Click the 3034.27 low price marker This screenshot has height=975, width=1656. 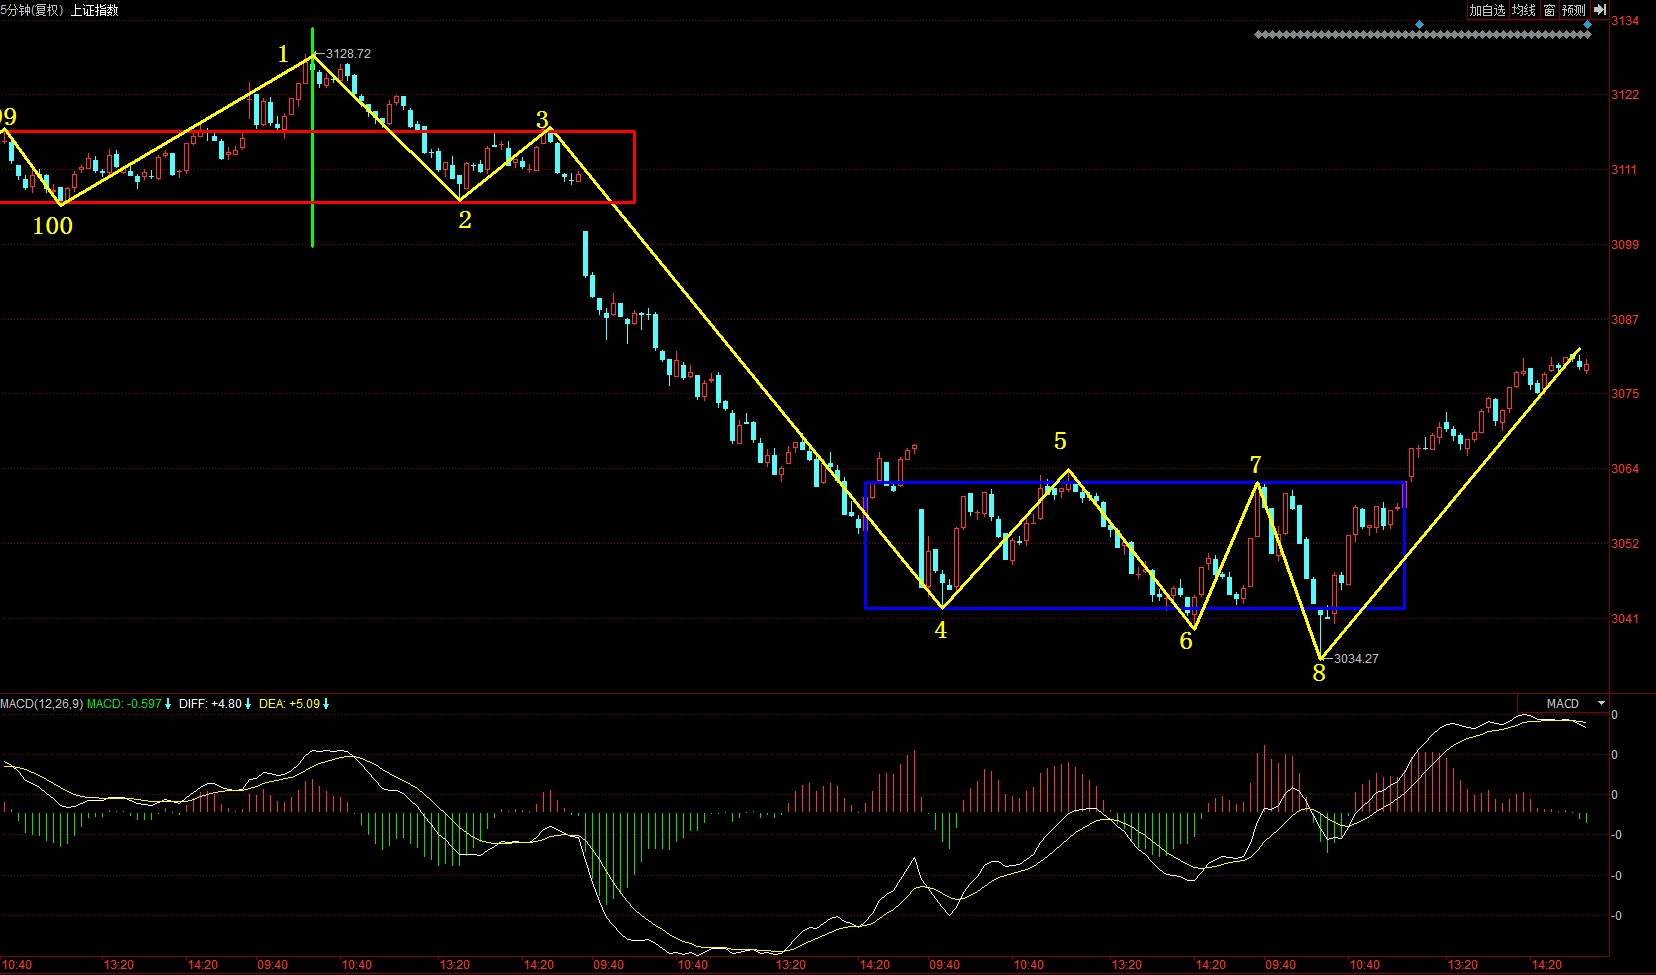[1356, 659]
